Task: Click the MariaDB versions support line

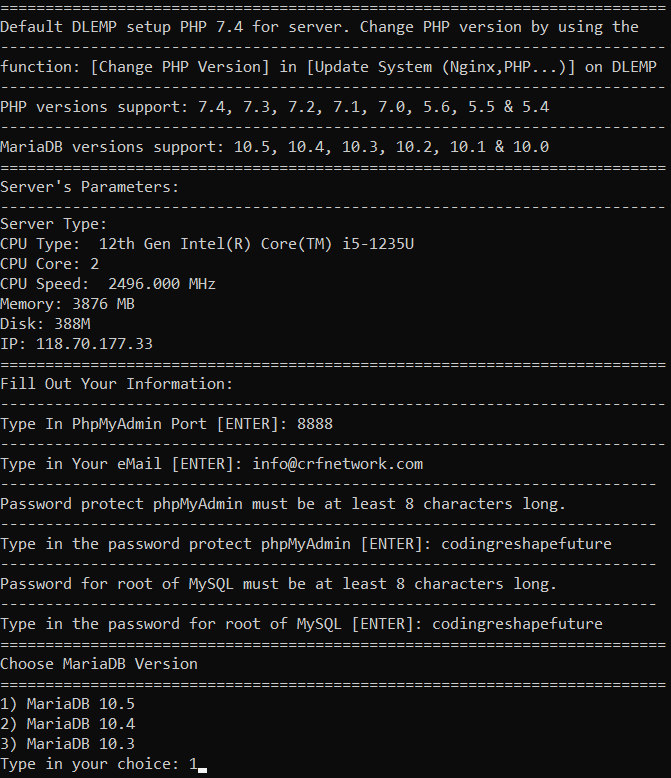Action: click(274, 146)
